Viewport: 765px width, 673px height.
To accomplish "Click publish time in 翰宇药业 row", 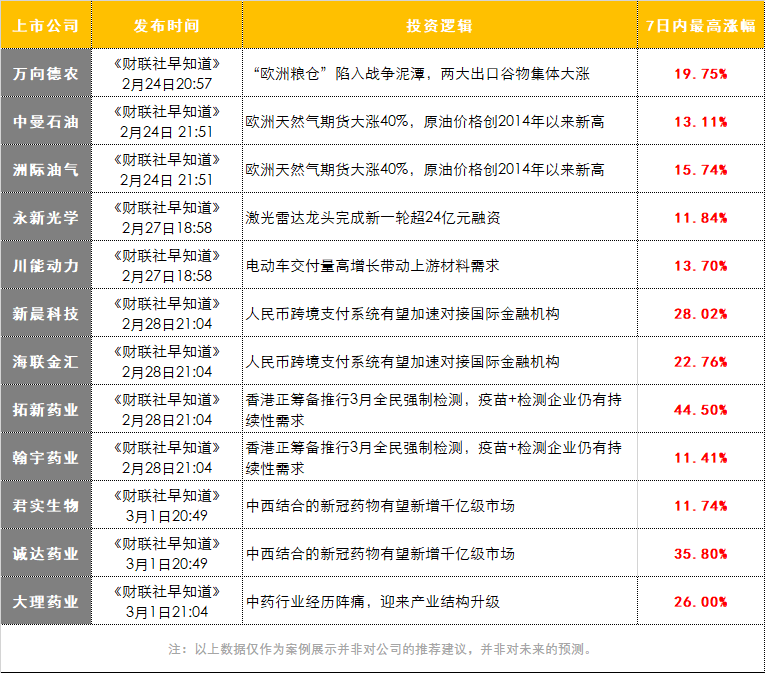I will pyautogui.click(x=167, y=458).
